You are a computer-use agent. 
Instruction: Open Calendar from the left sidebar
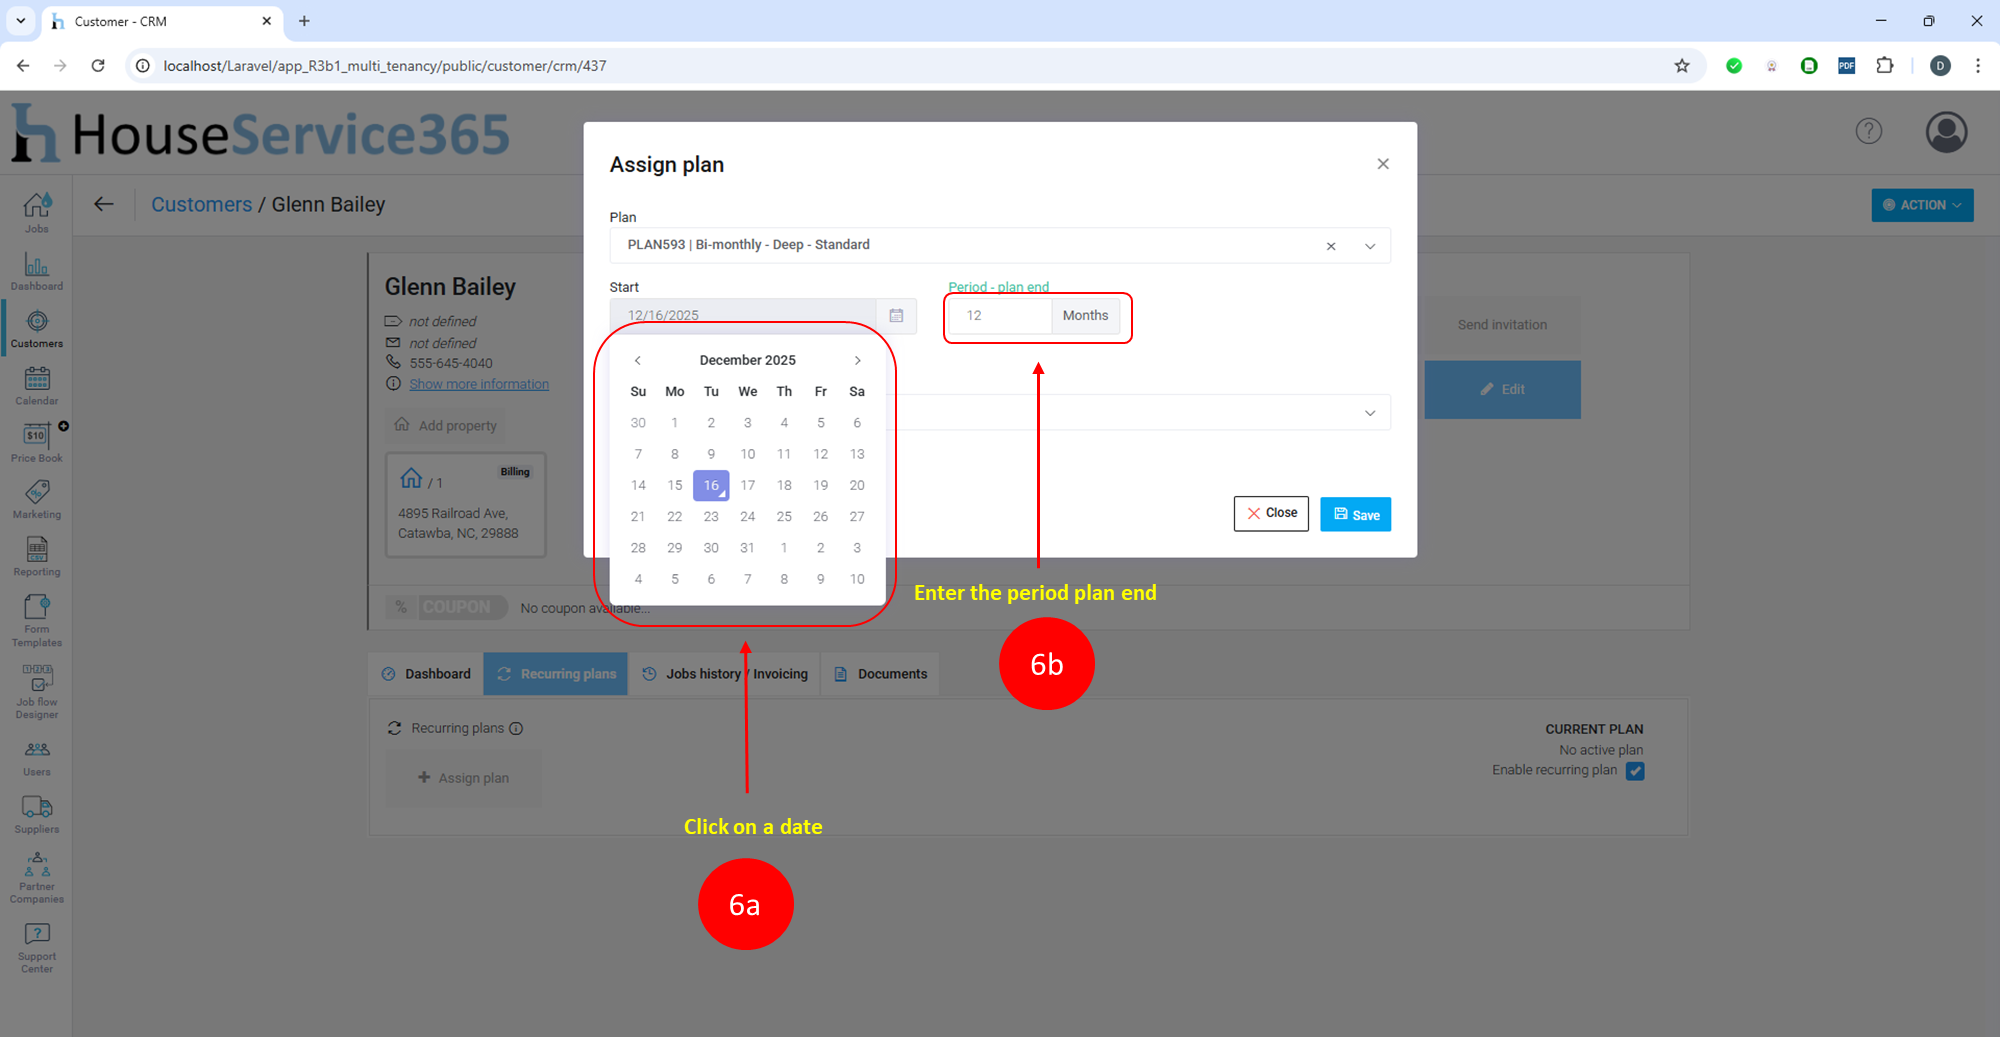click(x=37, y=385)
